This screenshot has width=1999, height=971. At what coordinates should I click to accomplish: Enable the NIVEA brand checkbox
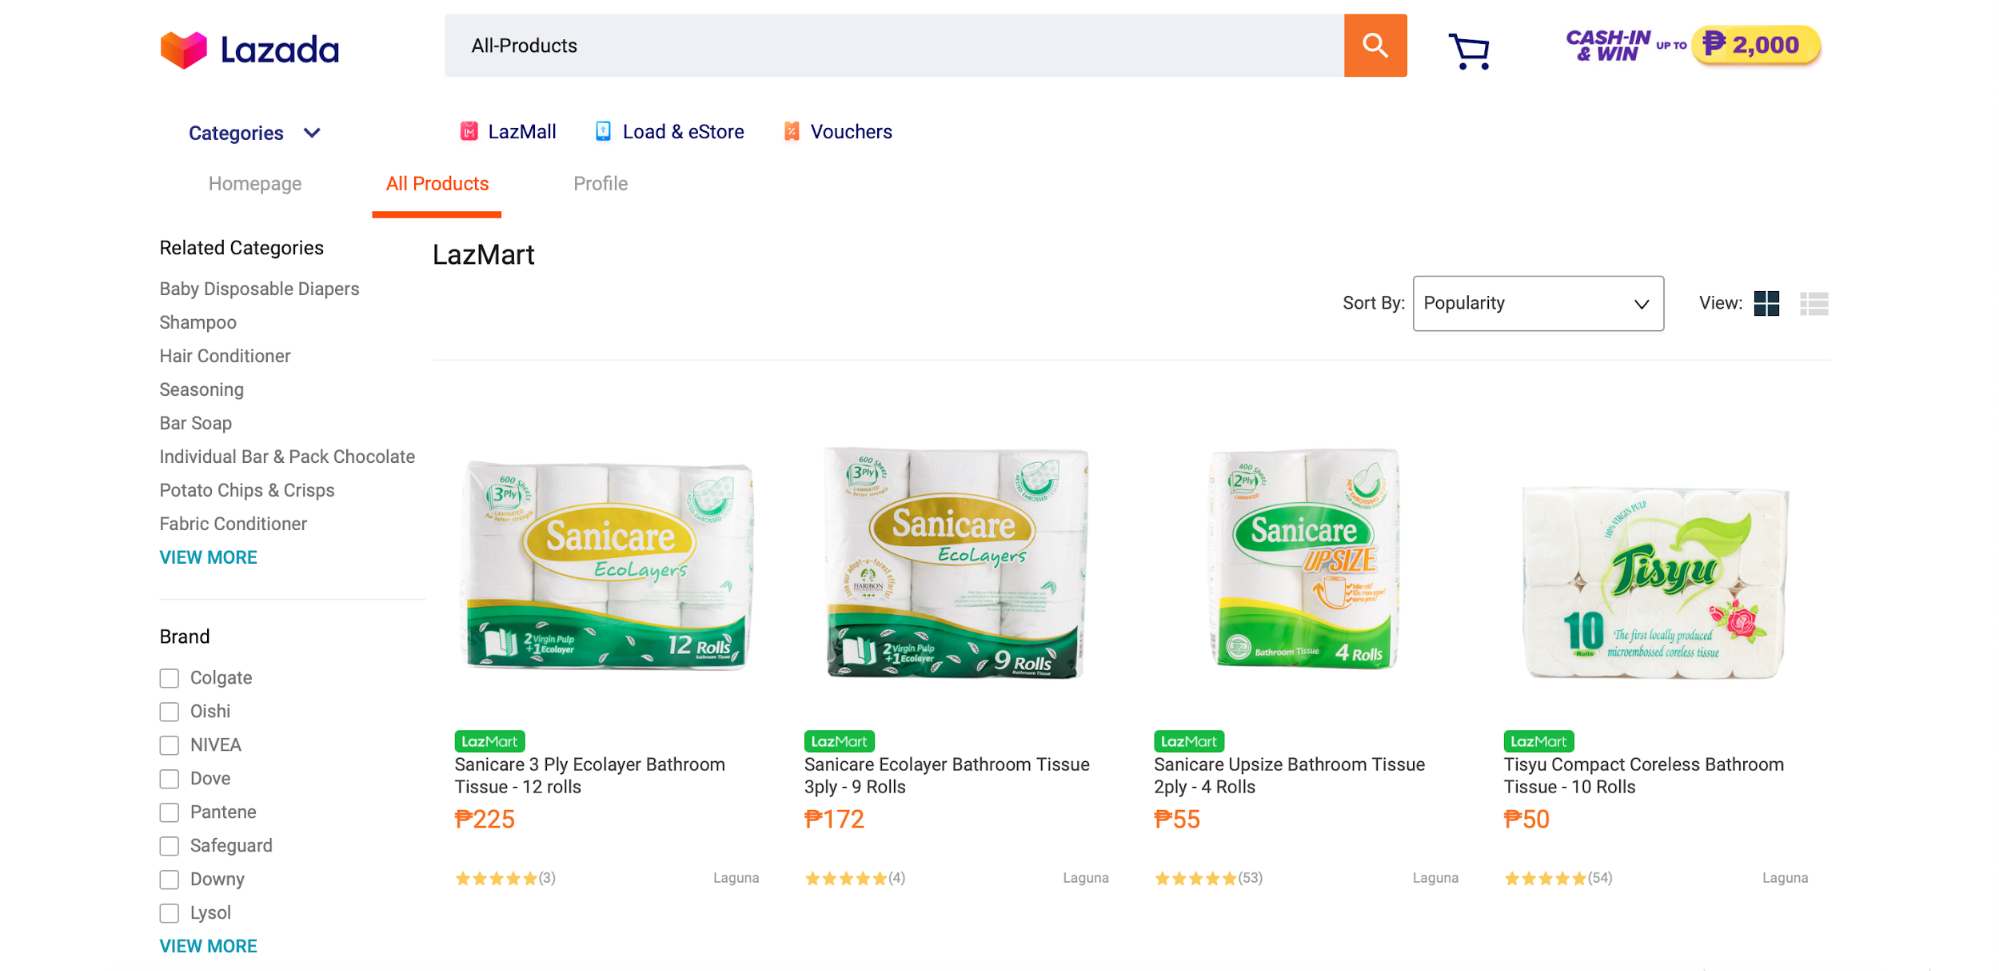click(169, 745)
